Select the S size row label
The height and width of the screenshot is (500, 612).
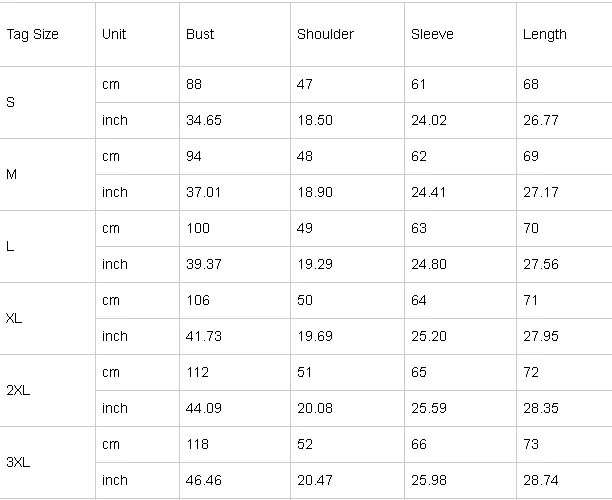click(x=11, y=102)
